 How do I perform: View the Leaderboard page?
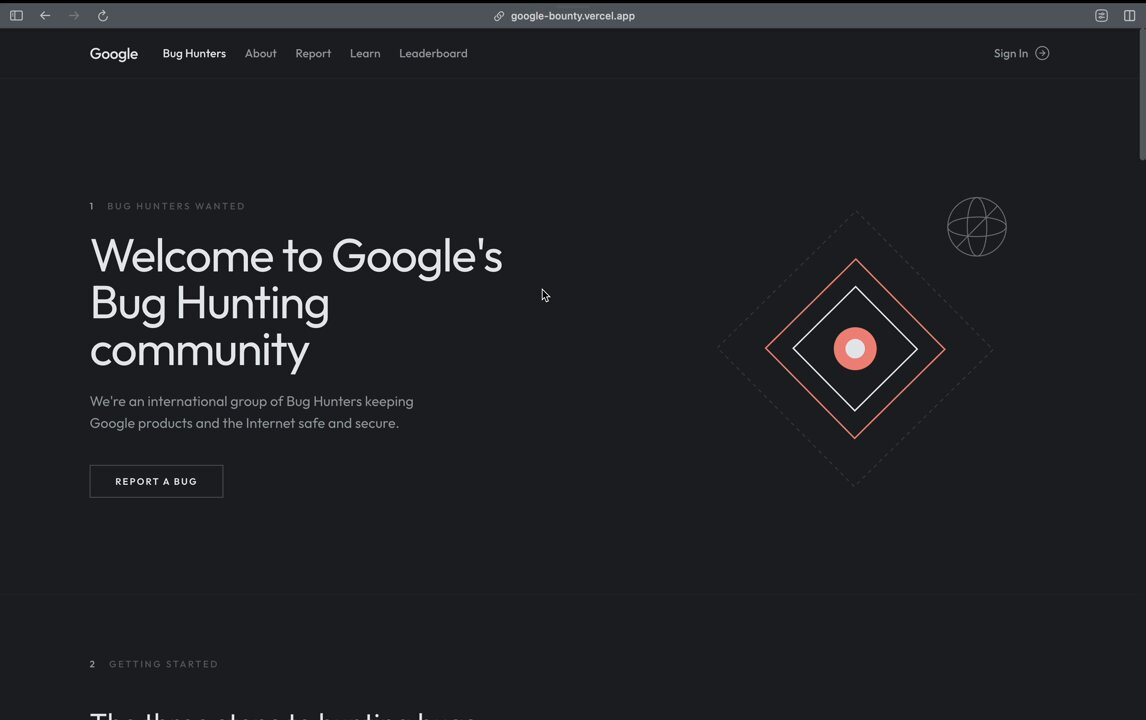coord(433,53)
